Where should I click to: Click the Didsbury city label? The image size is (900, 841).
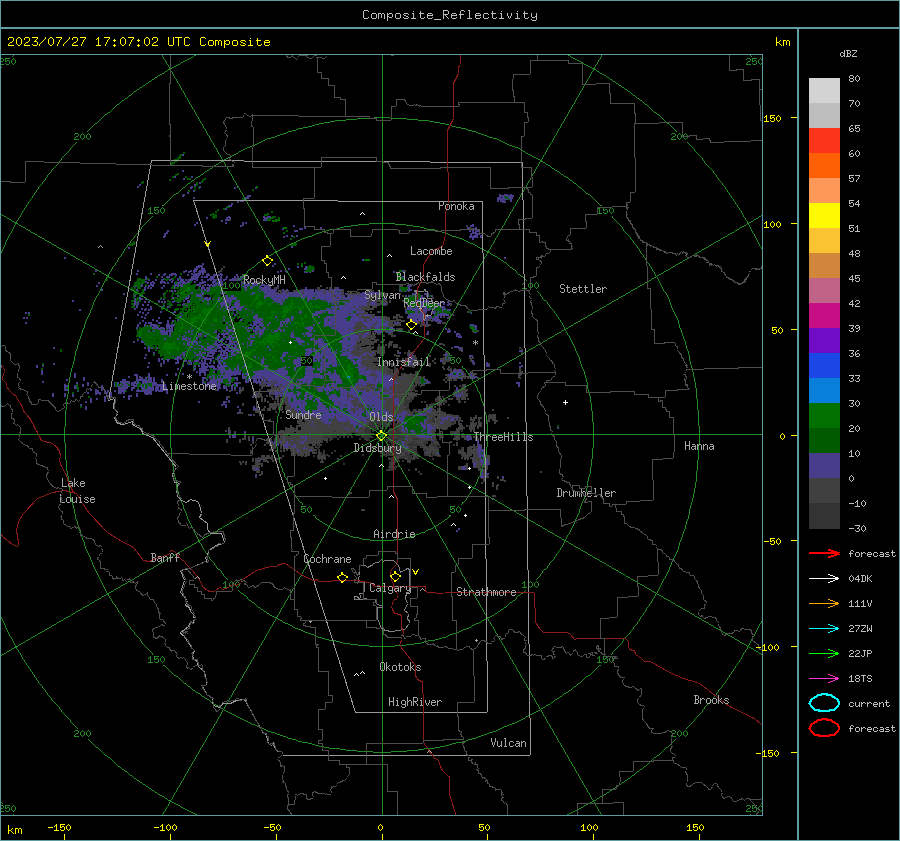377,448
